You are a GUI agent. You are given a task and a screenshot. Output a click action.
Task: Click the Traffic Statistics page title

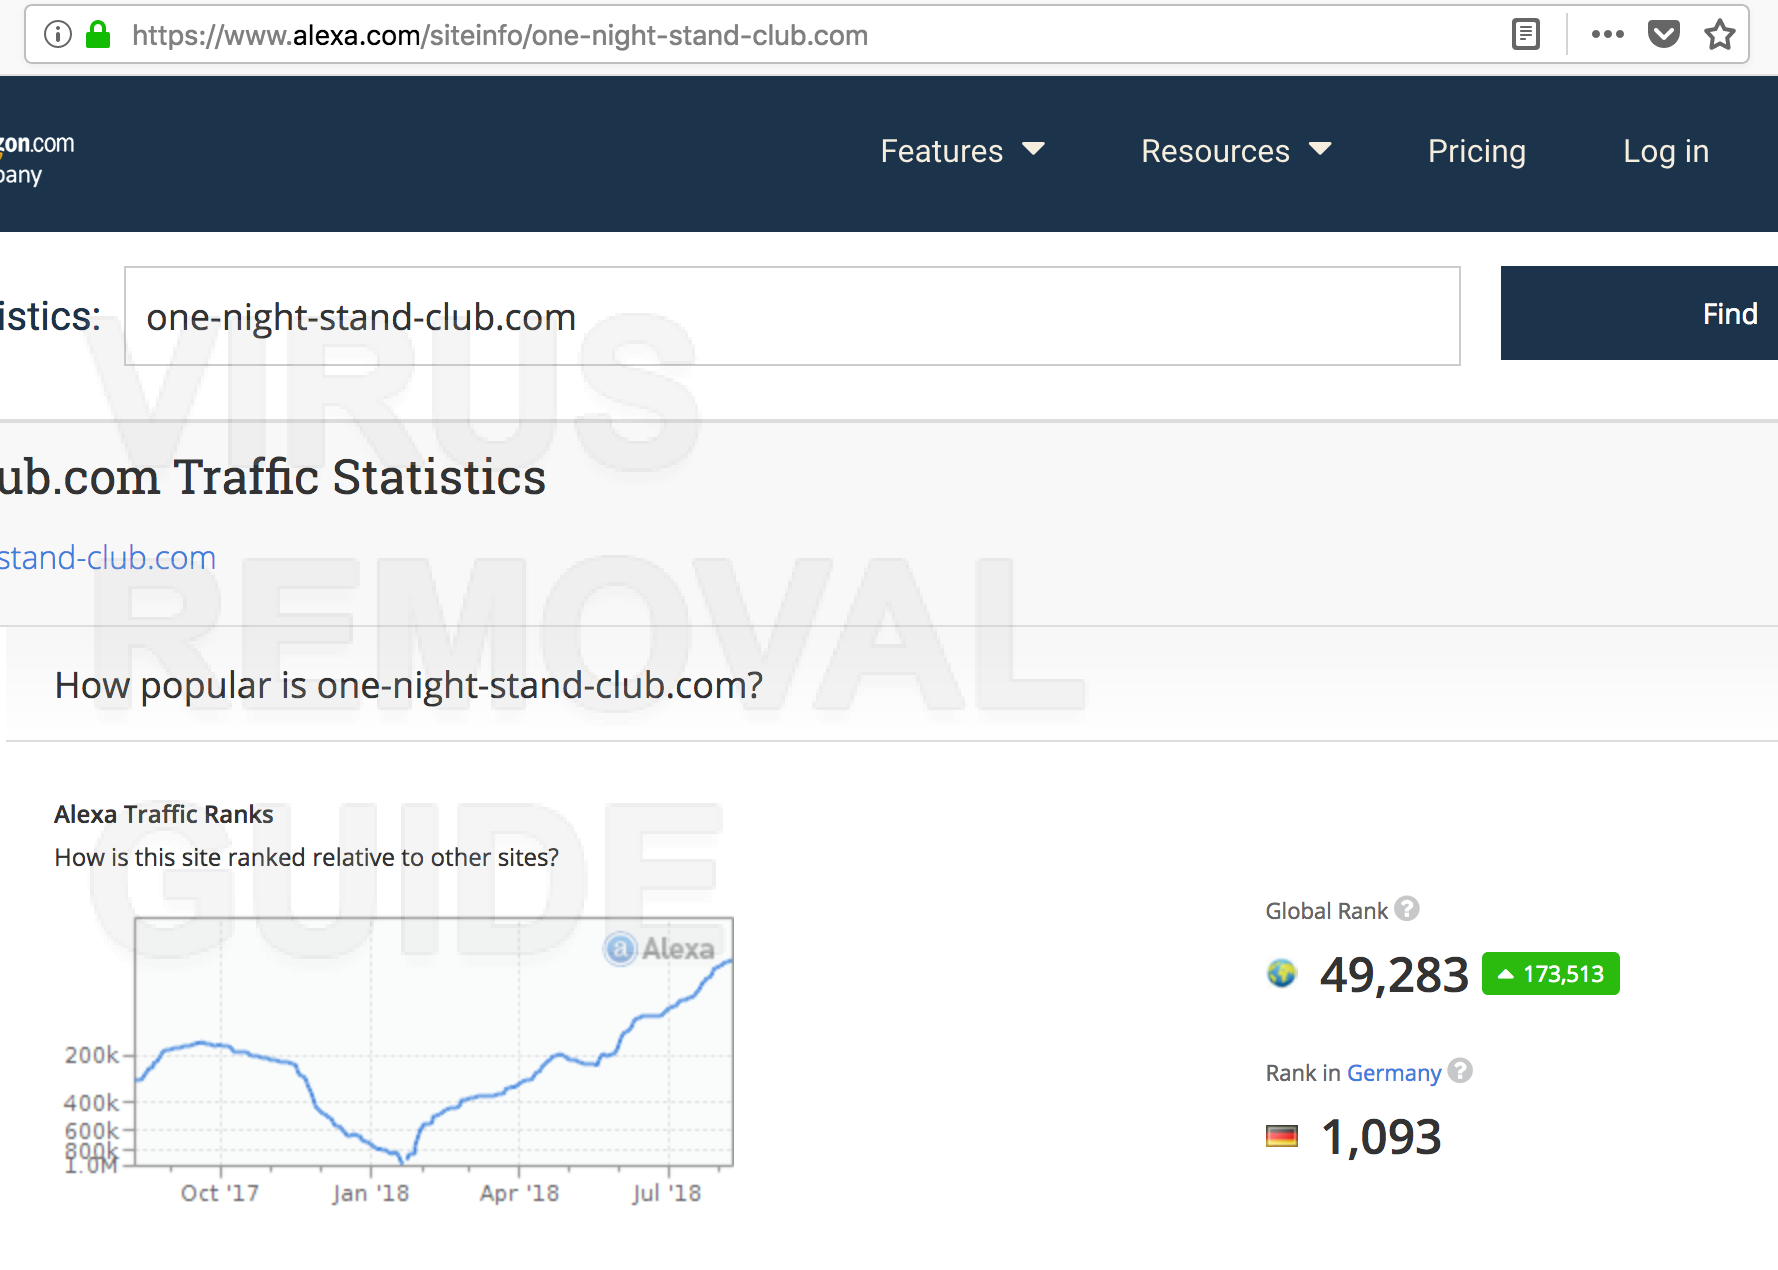272,477
